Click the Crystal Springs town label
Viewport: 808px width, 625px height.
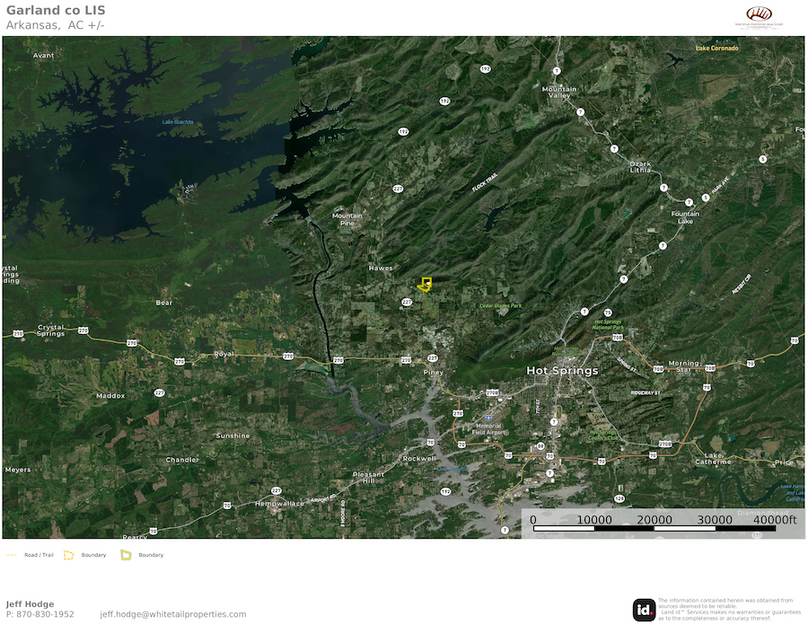(x=51, y=330)
